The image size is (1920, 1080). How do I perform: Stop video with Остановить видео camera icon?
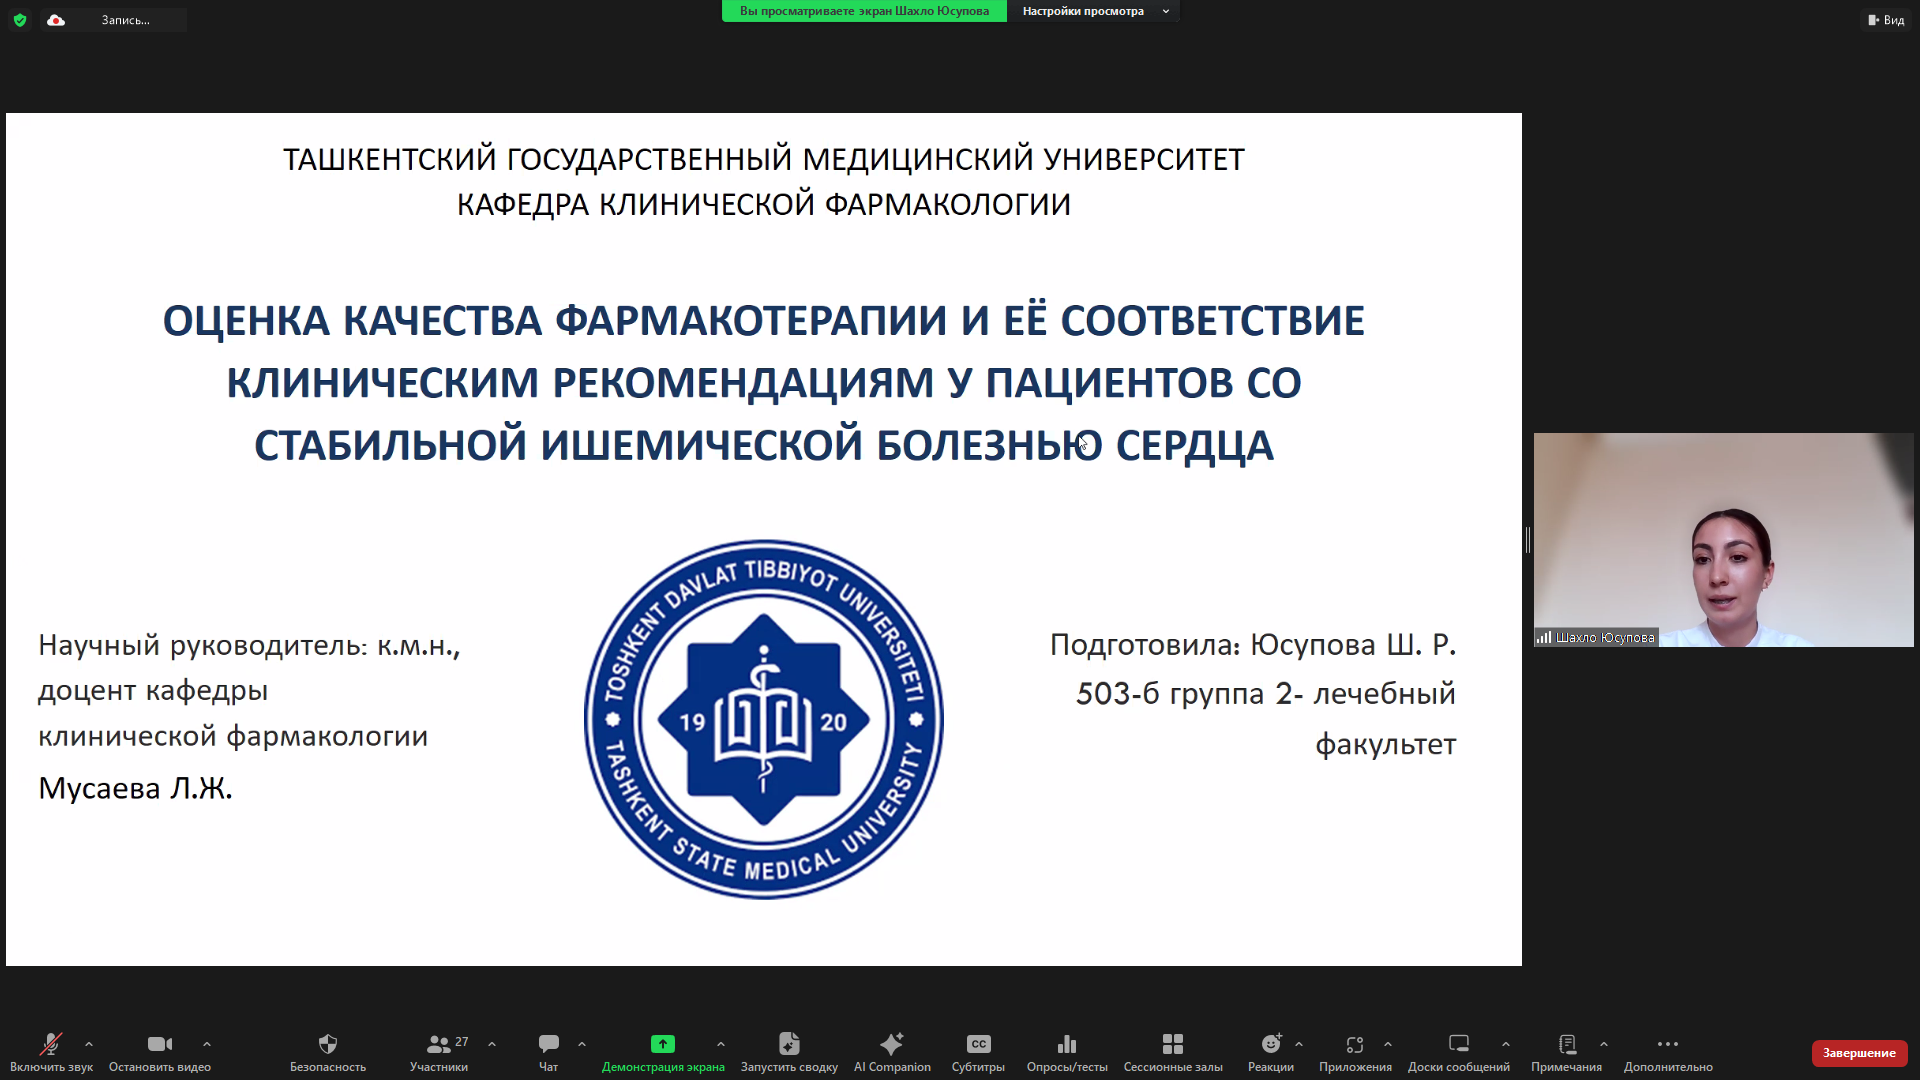160,1045
